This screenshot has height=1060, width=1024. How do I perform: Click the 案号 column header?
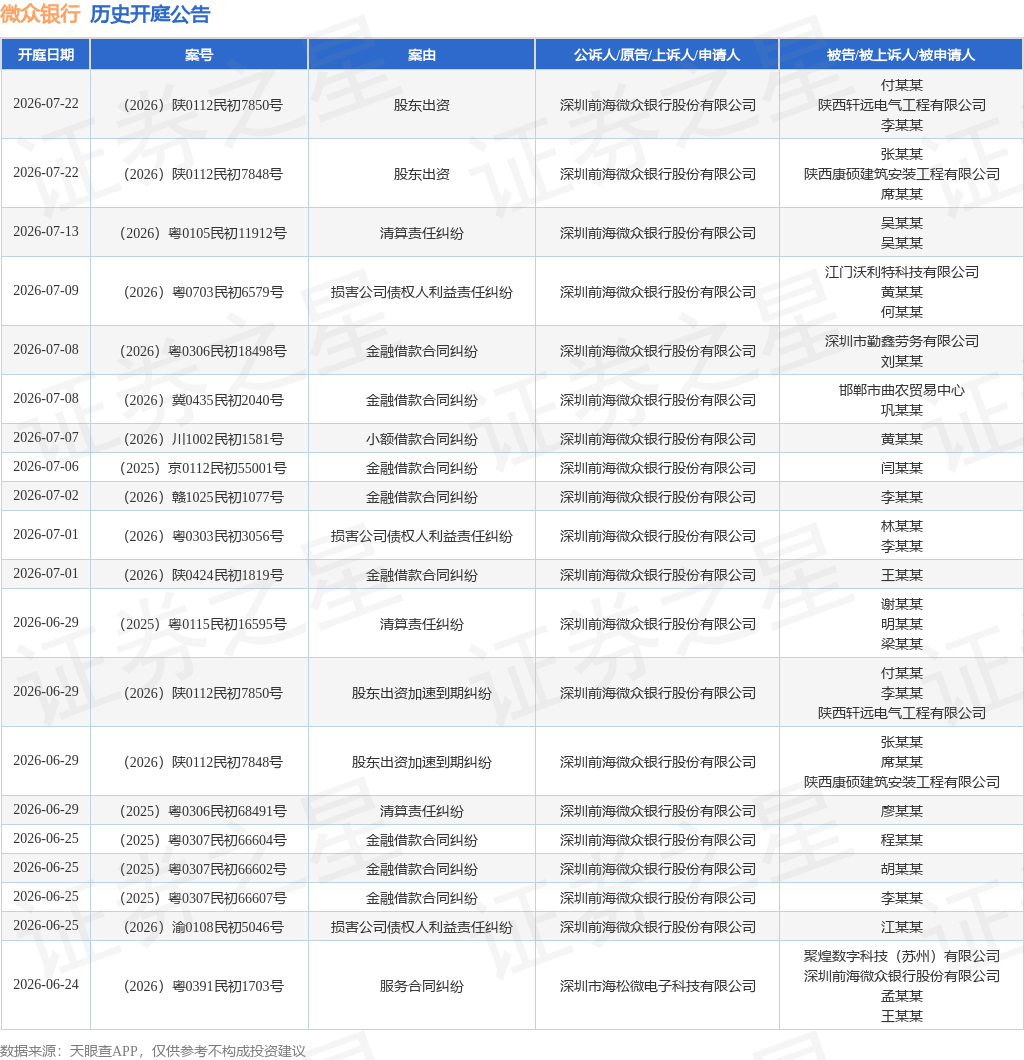pos(199,55)
